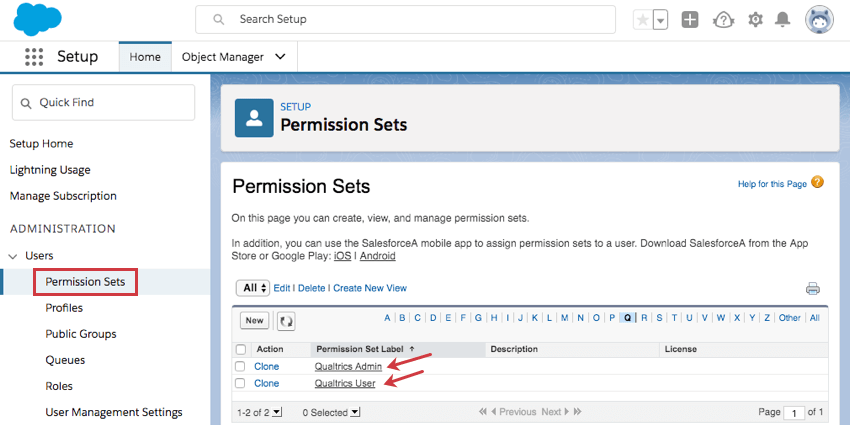Open Public Groups in the sidebar

pyautogui.click(x=81, y=334)
